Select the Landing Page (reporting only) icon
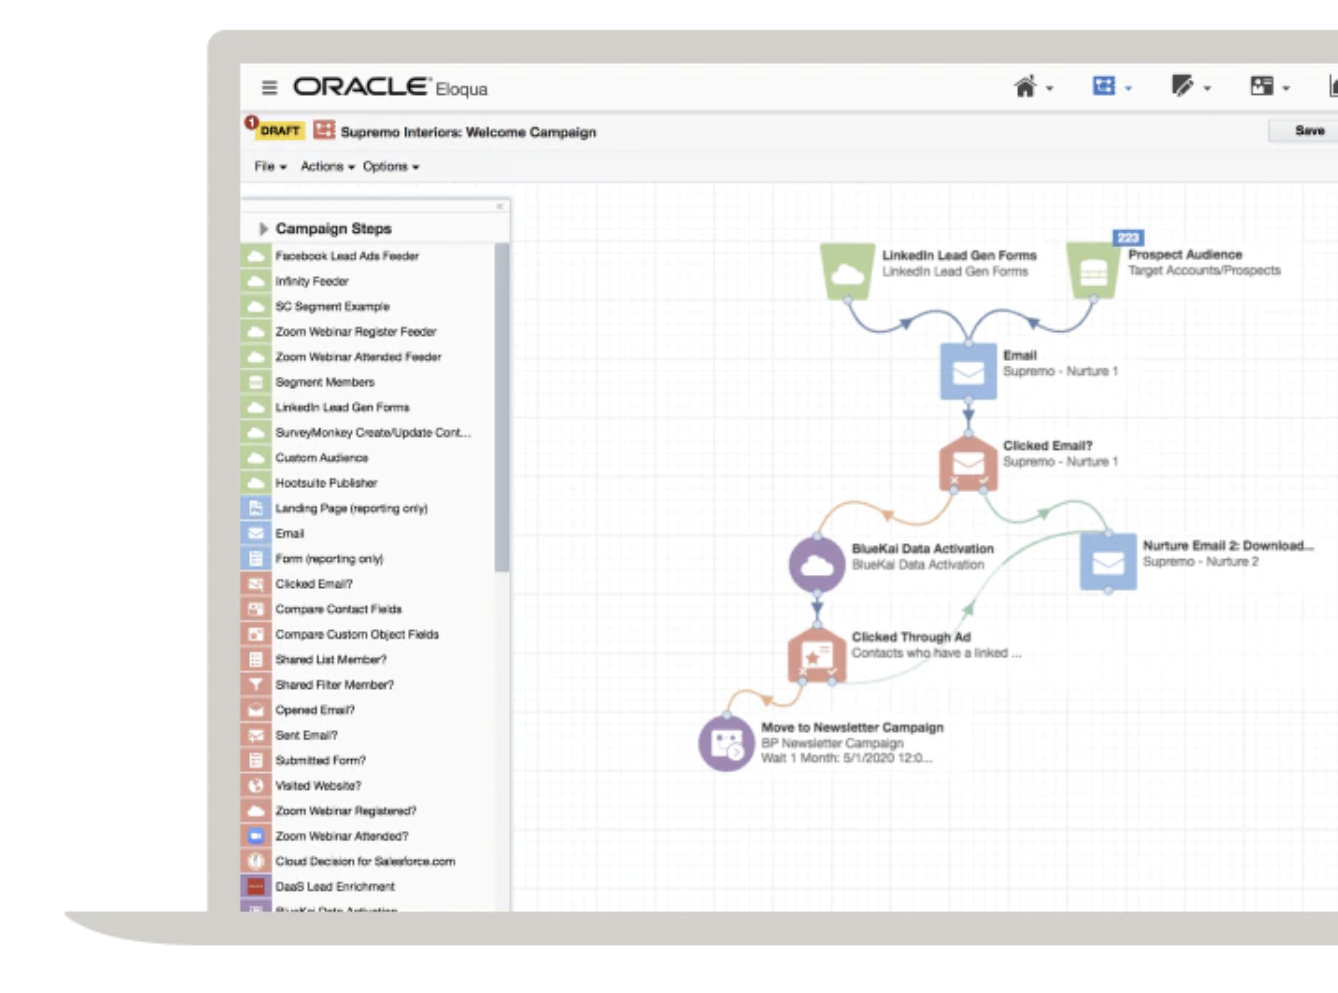1338x993 pixels. click(x=256, y=508)
